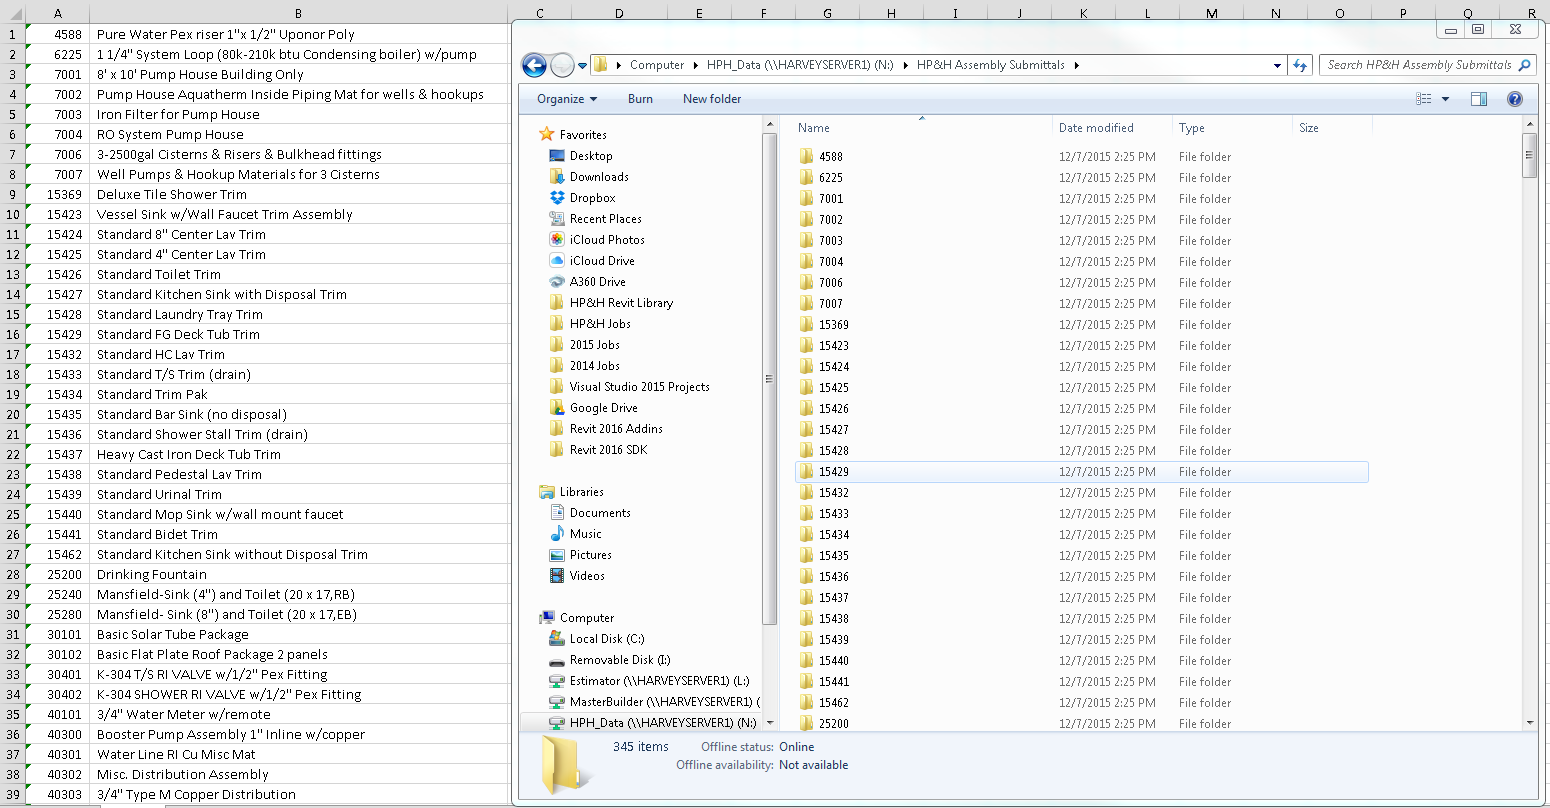Select the A360 Drive icon
1550x808 pixels.
[x=557, y=282]
